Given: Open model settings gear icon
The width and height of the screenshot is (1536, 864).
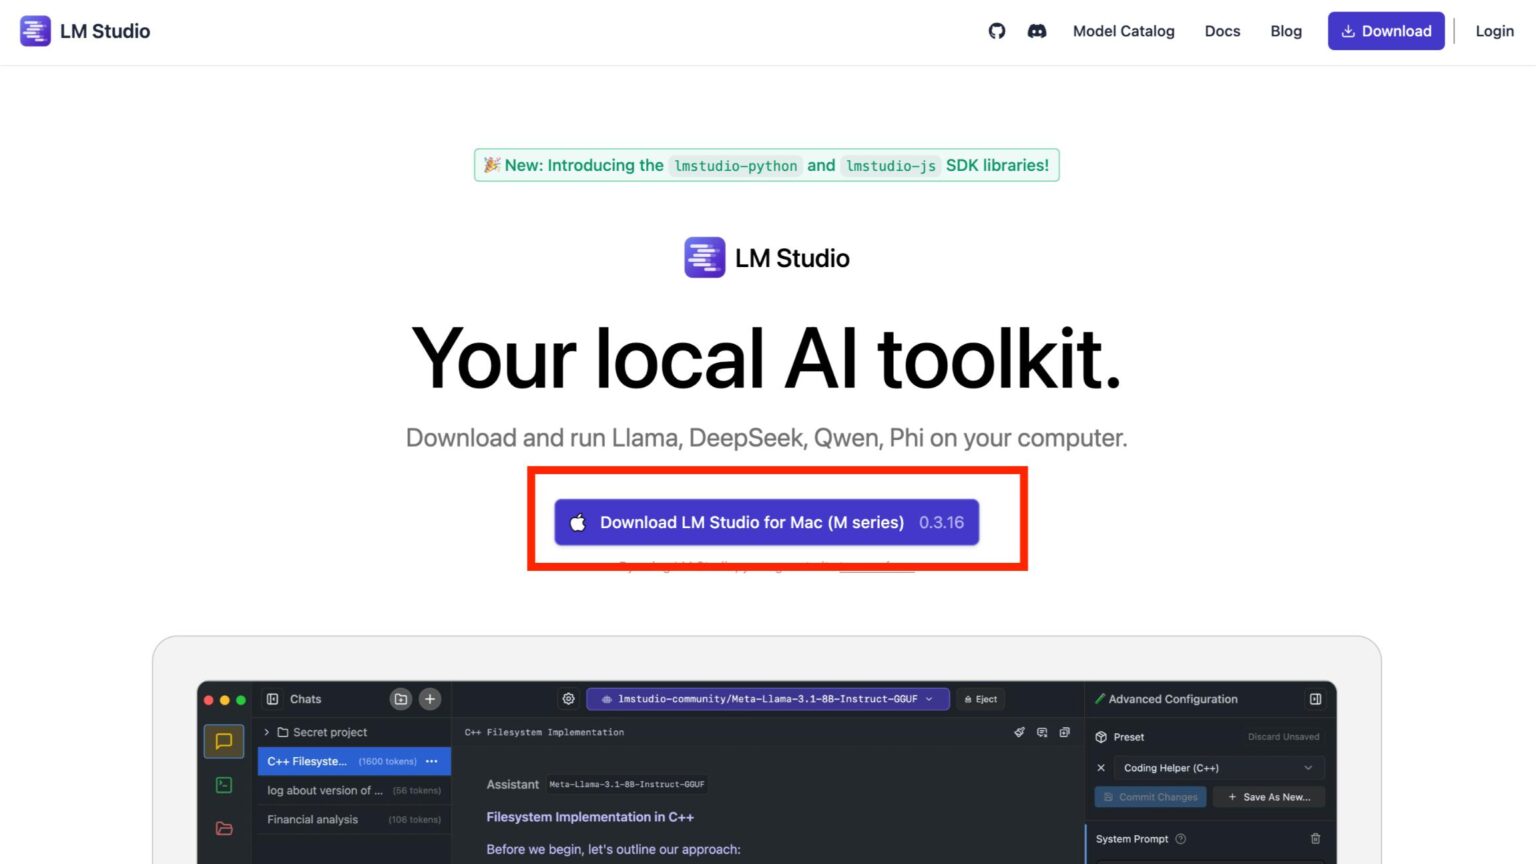Looking at the screenshot, I should (x=568, y=699).
